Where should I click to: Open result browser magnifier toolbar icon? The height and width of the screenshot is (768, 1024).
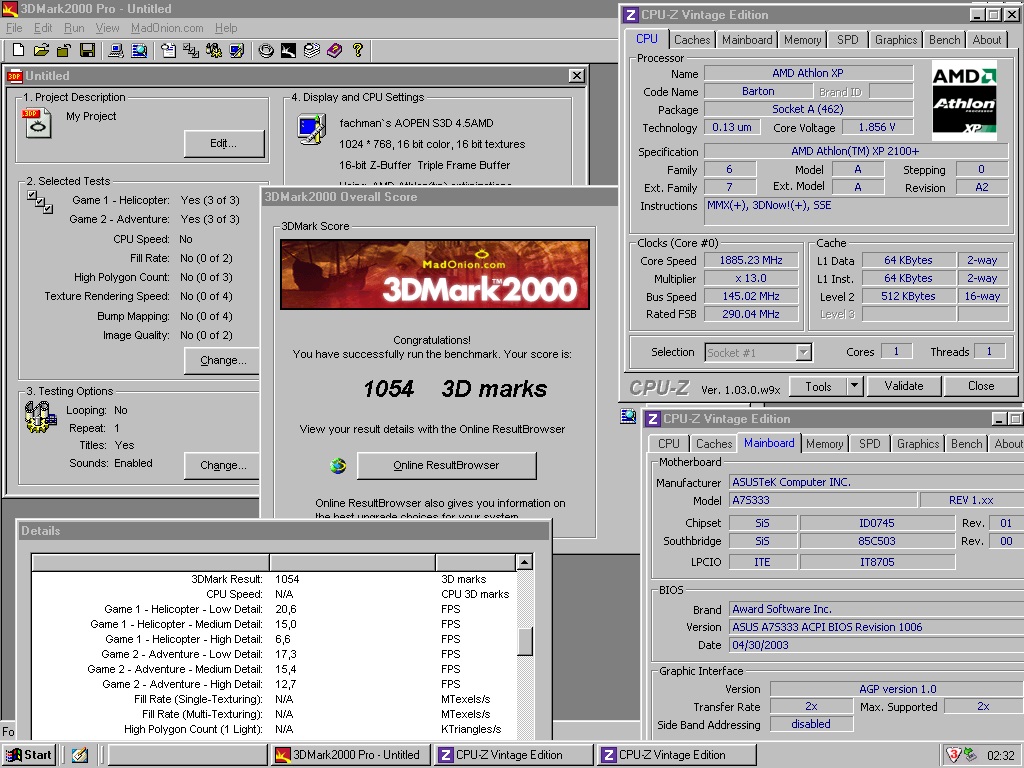pyautogui.click(x=139, y=50)
